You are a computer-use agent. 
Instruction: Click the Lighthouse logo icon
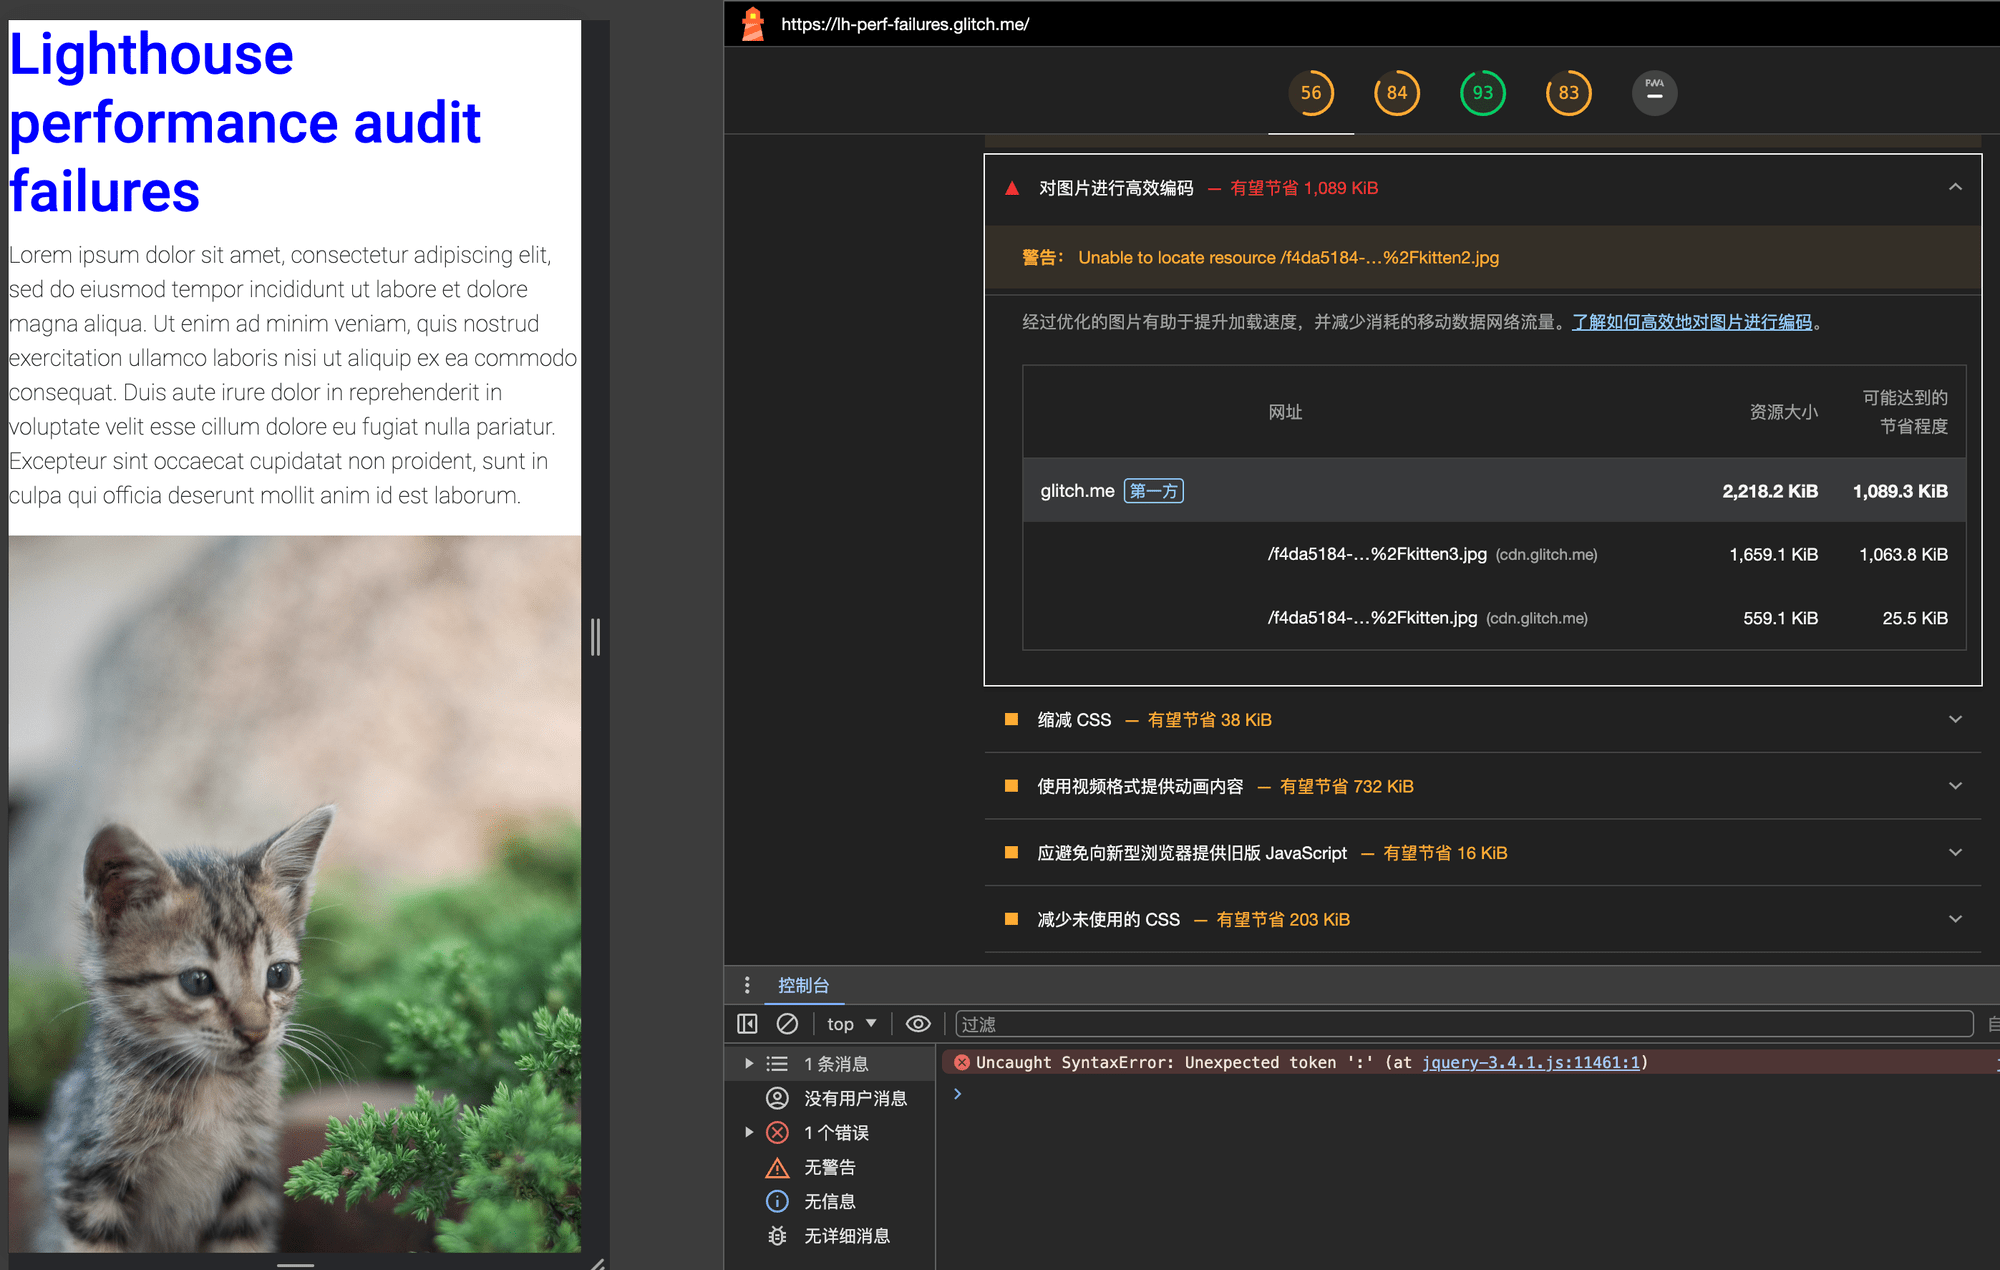click(x=753, y=24)
